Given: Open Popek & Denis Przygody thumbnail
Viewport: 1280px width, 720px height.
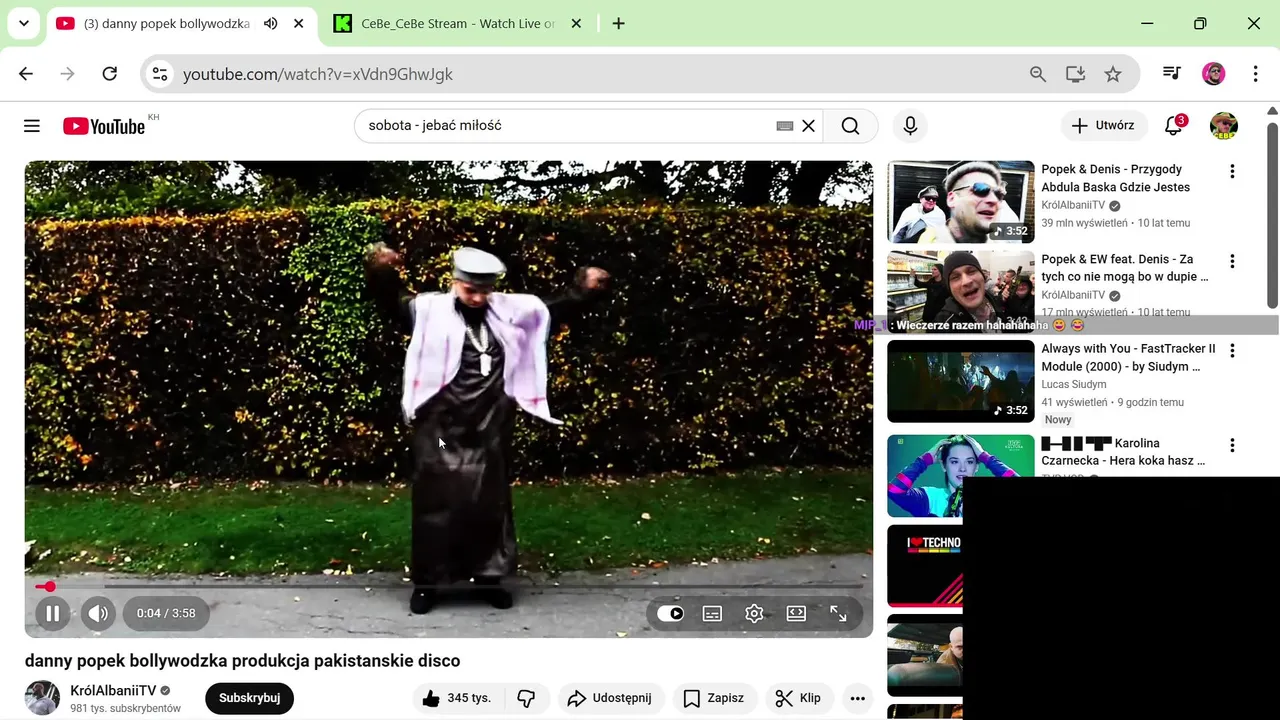Looking at the screenshot, I should 961,202.
